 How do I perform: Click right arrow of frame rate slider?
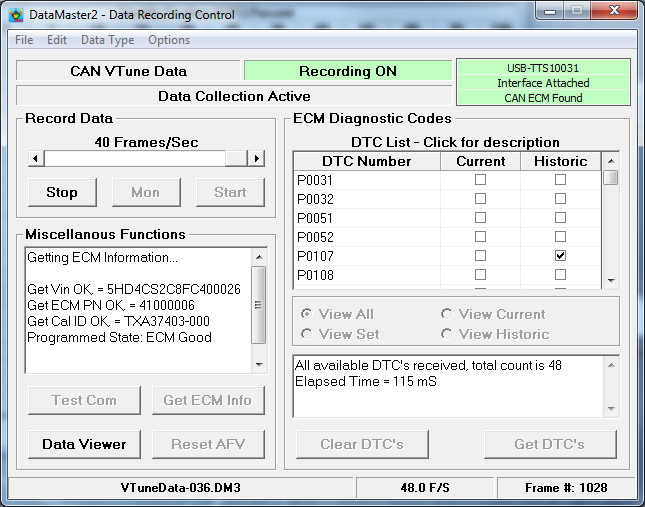(257, 159)
